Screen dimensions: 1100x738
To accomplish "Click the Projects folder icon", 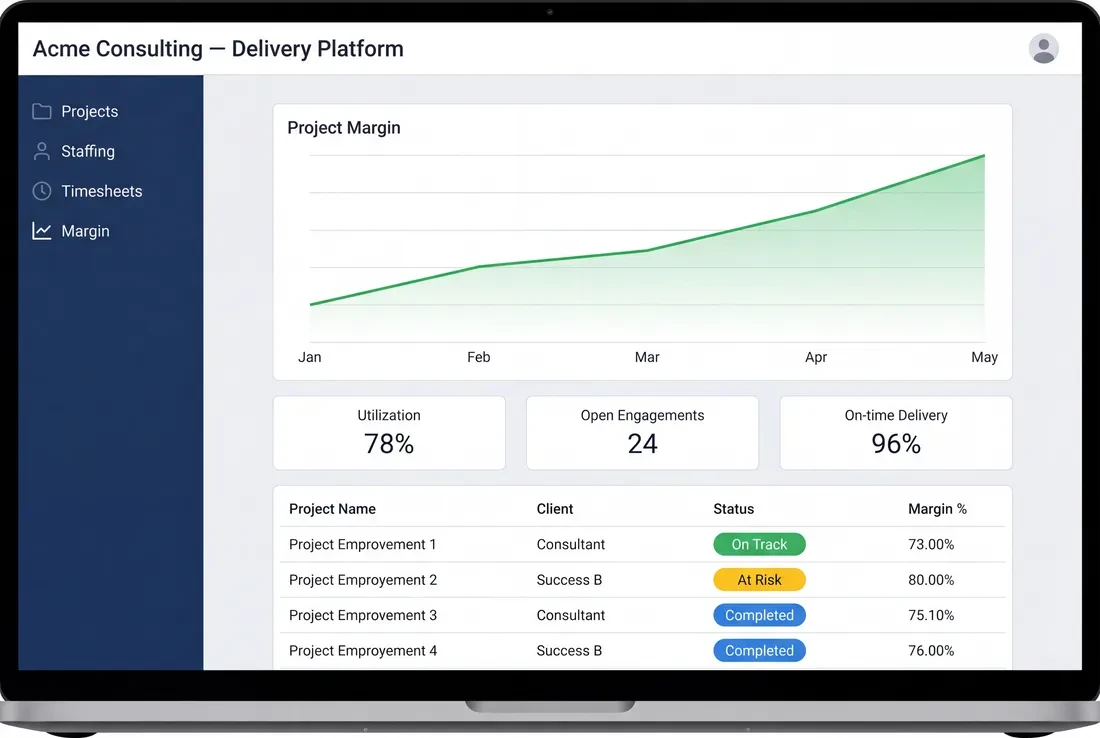I will (41, 111).
